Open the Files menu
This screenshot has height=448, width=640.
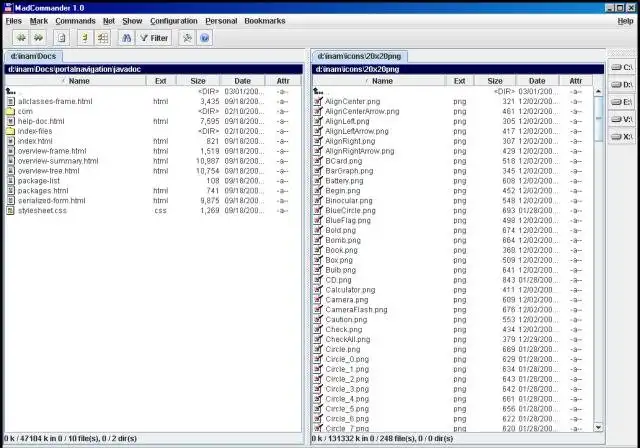pyautogui.click(x=13, y=21)
